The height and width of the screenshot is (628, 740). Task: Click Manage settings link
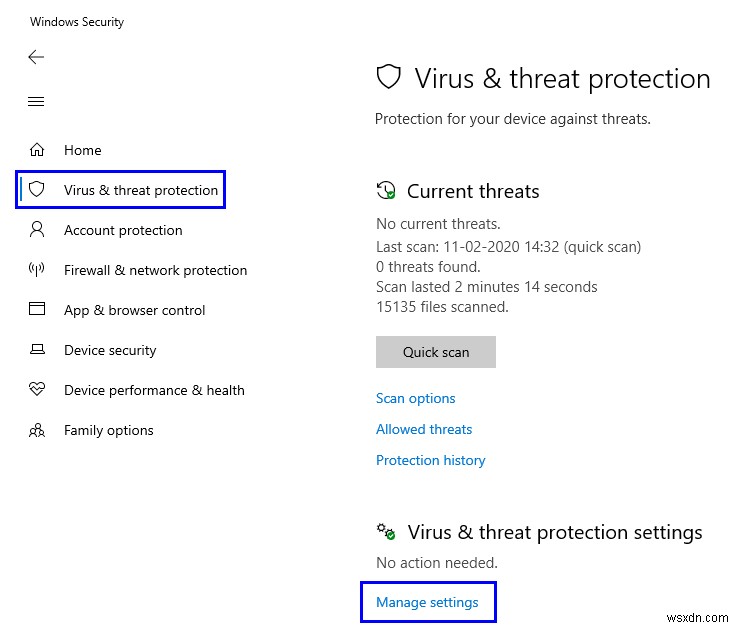coord(427,602)
